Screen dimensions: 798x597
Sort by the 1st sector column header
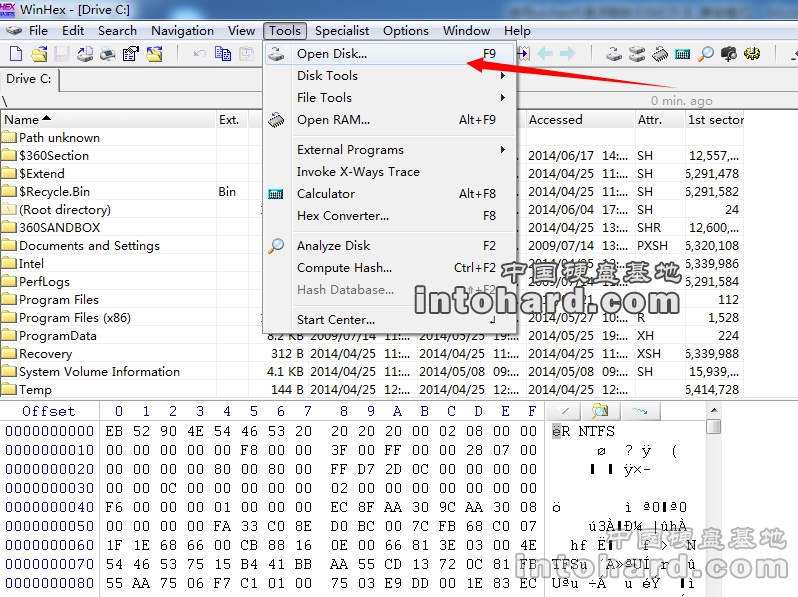pos(715,120)
